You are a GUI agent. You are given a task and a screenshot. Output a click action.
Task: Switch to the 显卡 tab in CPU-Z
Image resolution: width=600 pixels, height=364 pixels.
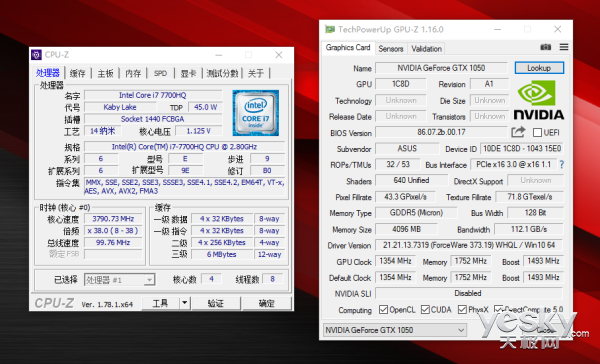coord(188,73)
